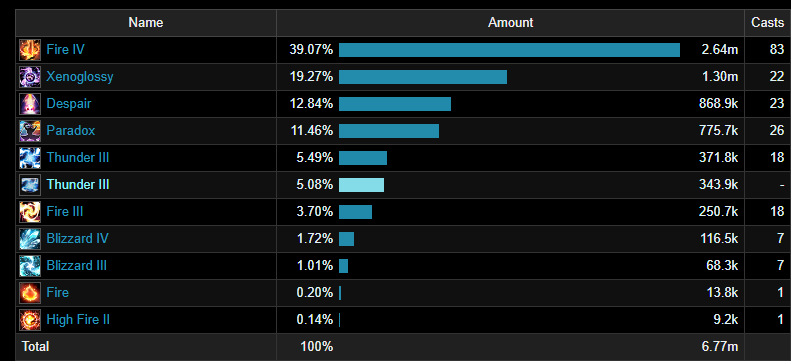Open the High Fire II link
791x361 pixels.
78,320
